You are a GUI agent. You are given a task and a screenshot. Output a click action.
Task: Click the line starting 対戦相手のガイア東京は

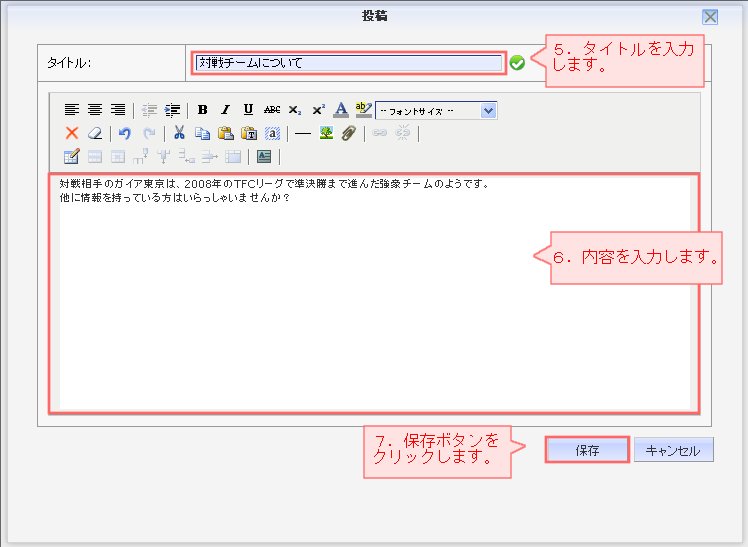pos(275,184)
